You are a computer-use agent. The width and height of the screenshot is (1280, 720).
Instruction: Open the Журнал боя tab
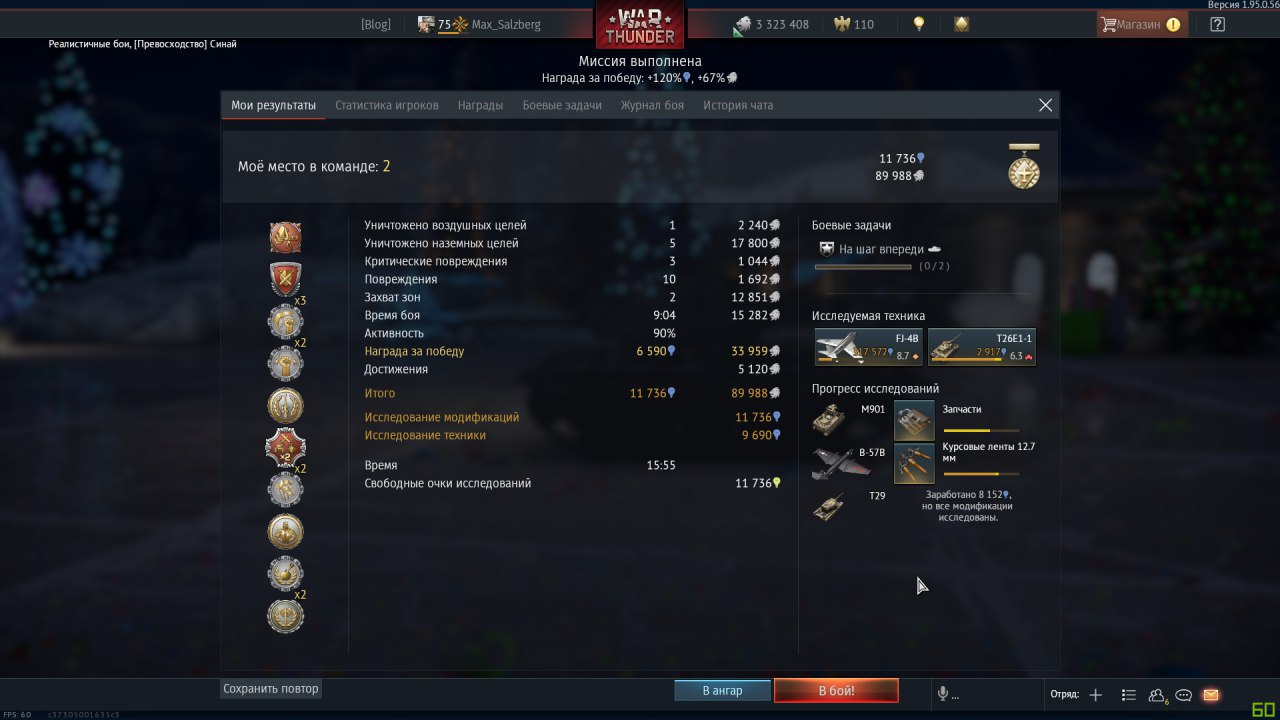click(652, 105)
